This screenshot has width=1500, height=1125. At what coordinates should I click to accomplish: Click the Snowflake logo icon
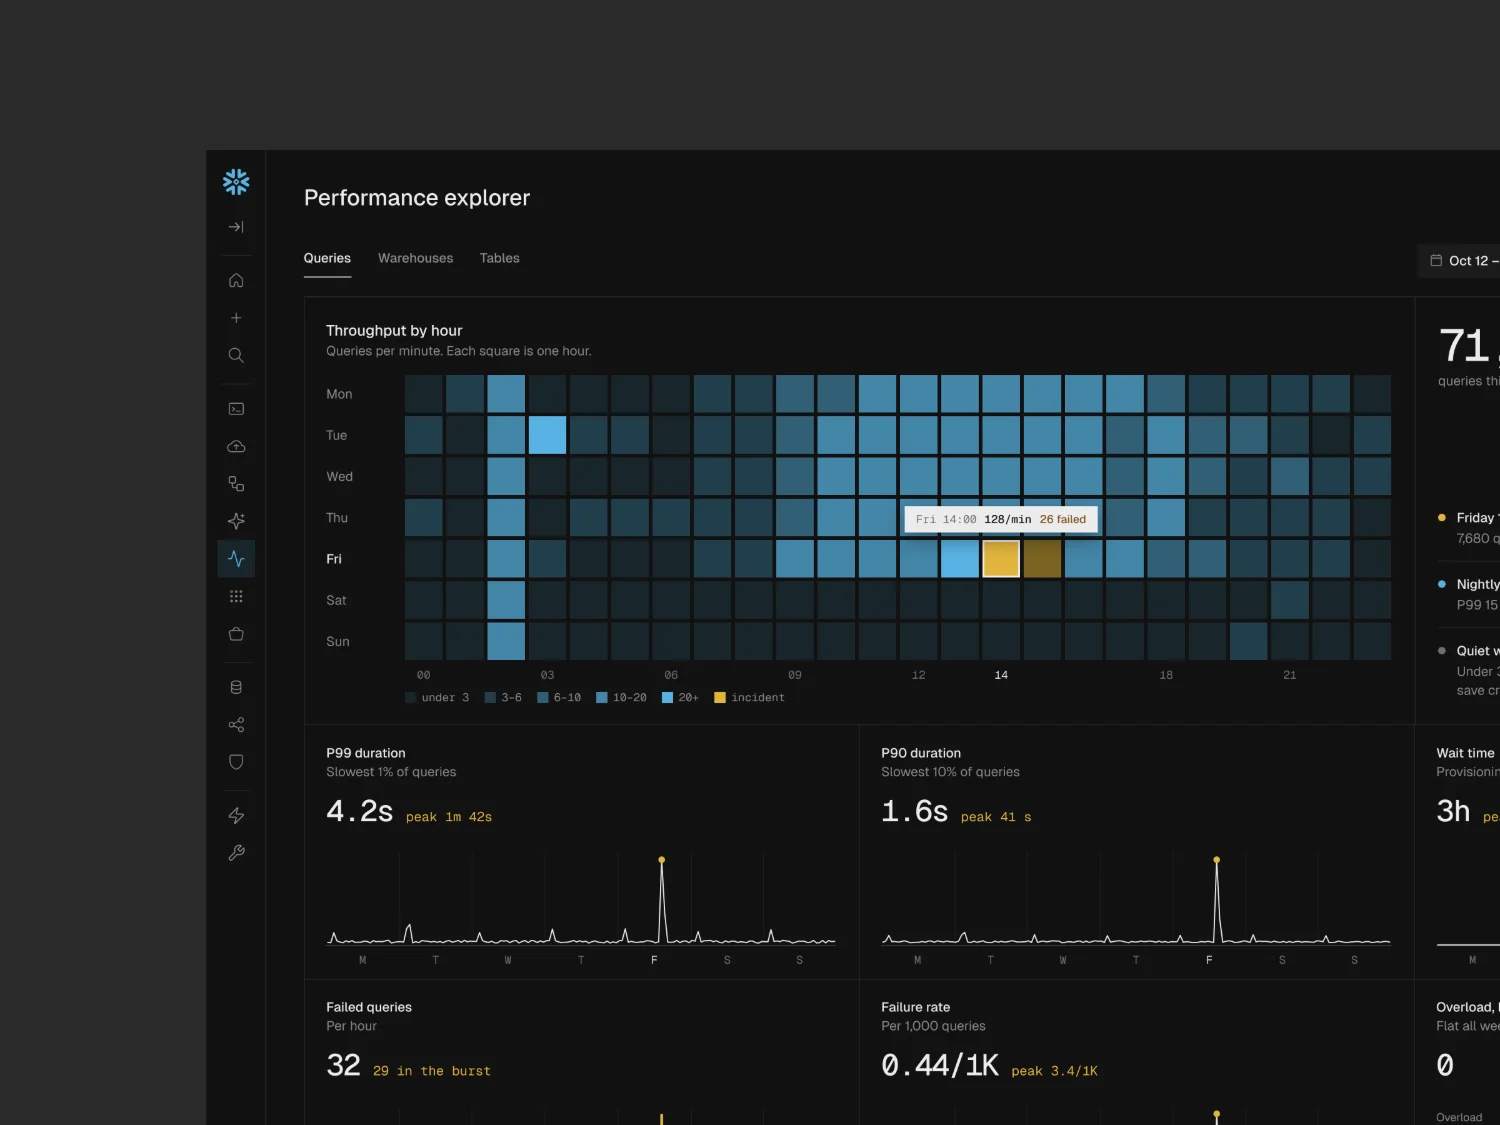(x=236, y=182)
